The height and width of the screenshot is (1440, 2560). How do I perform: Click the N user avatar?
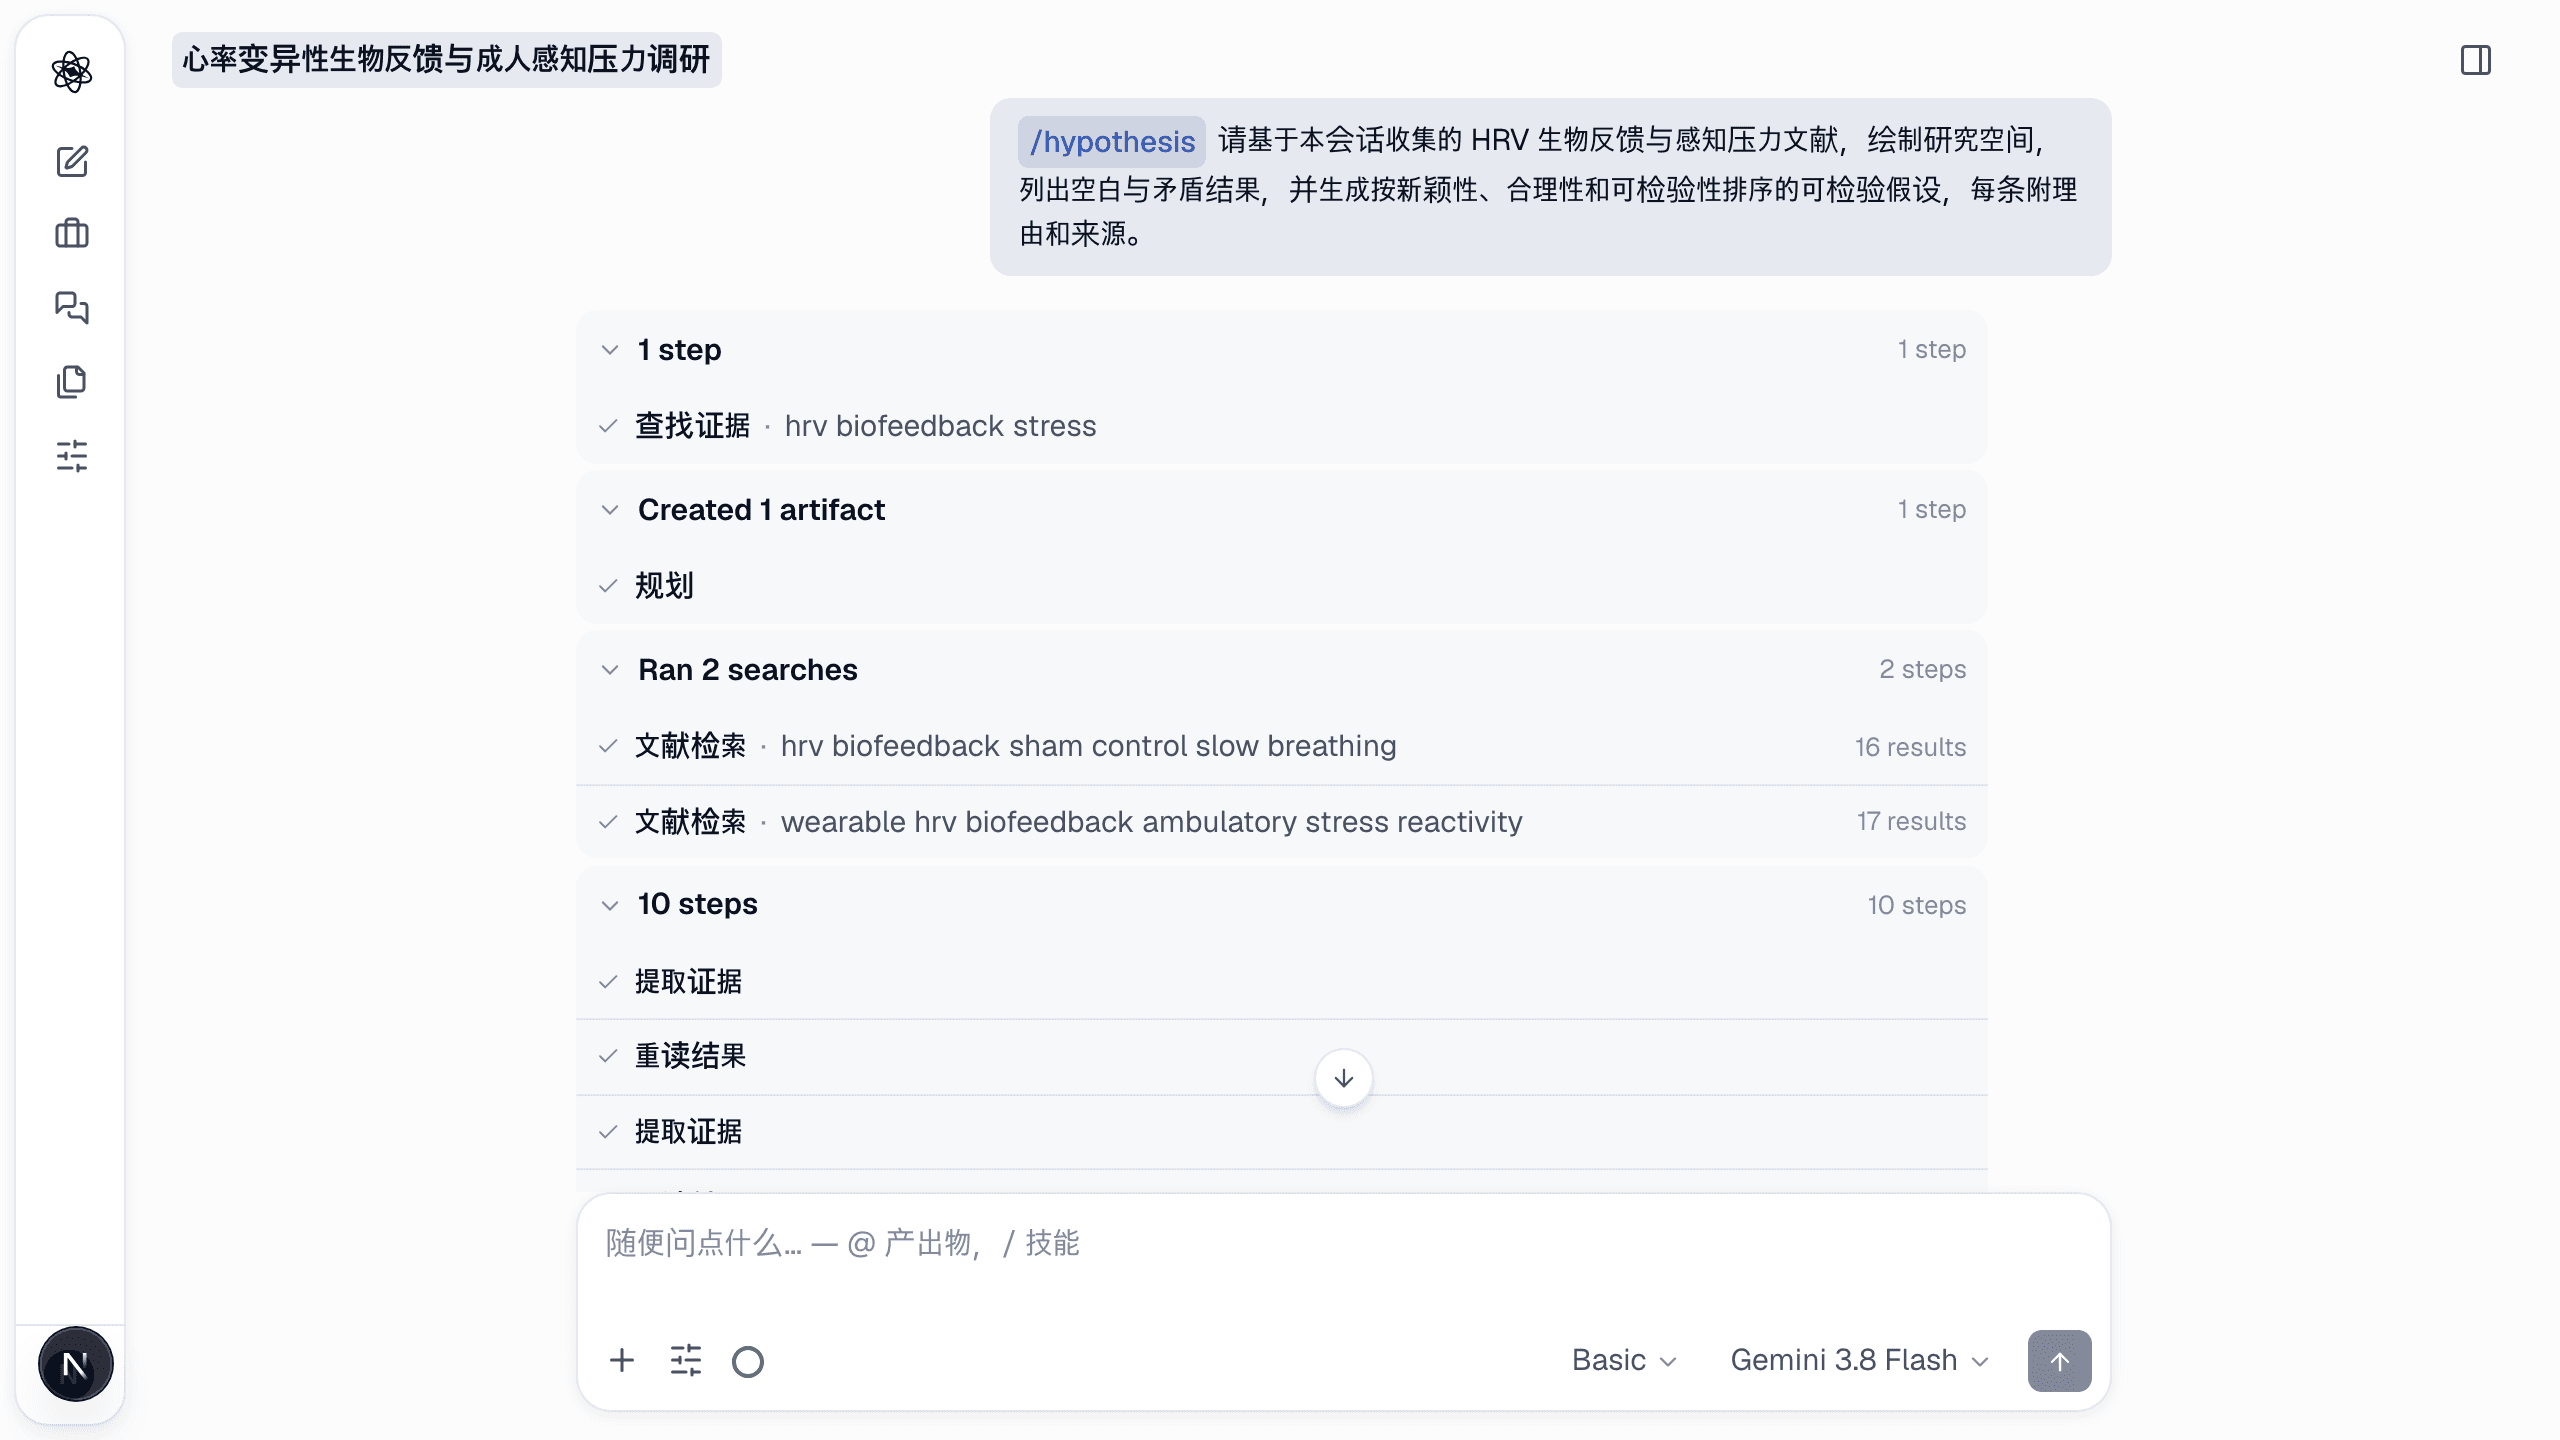click(x=75, y=1364)
